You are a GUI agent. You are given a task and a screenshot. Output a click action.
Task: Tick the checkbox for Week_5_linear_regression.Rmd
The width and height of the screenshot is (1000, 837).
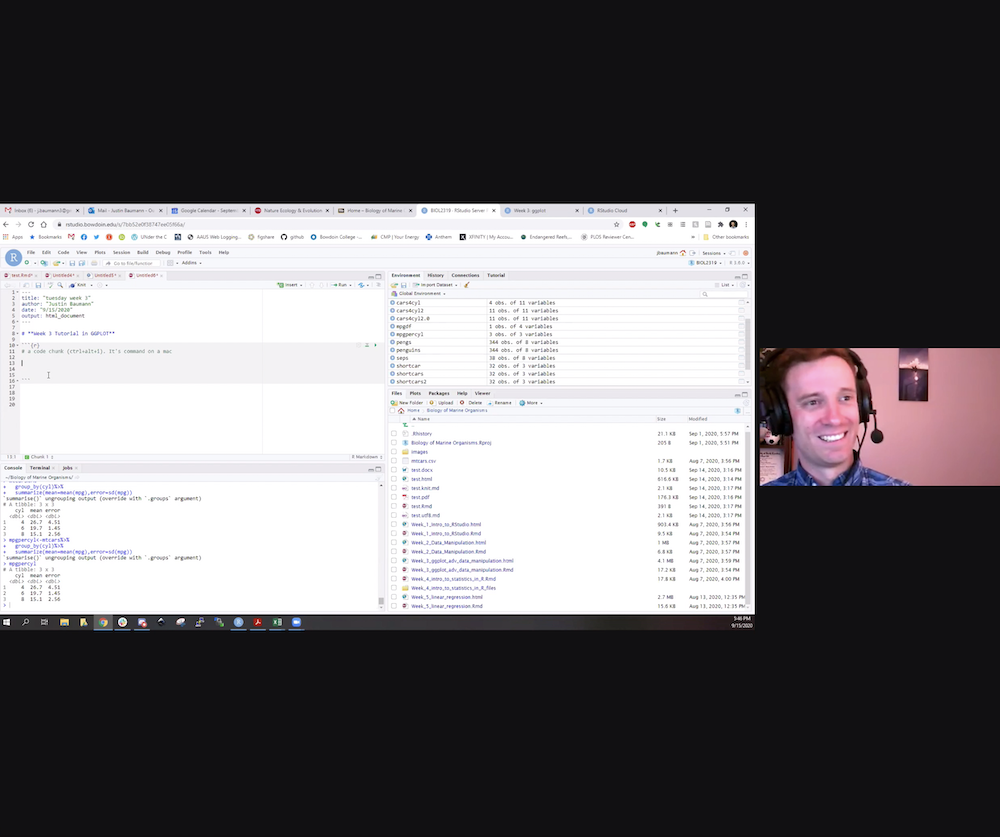pyautogui.click(x=393, y=606)
